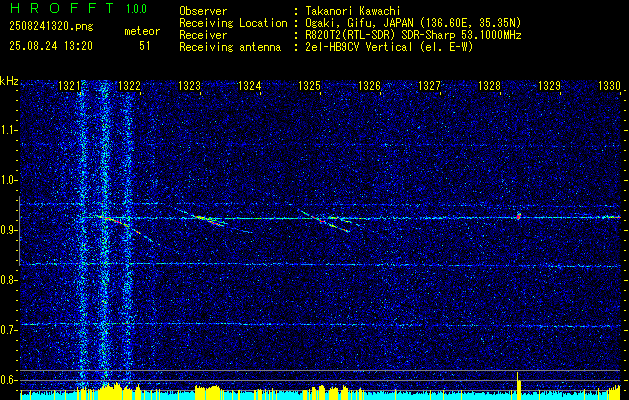
Task: Click the 1328 time marker
Action: [x=489, y=86]
